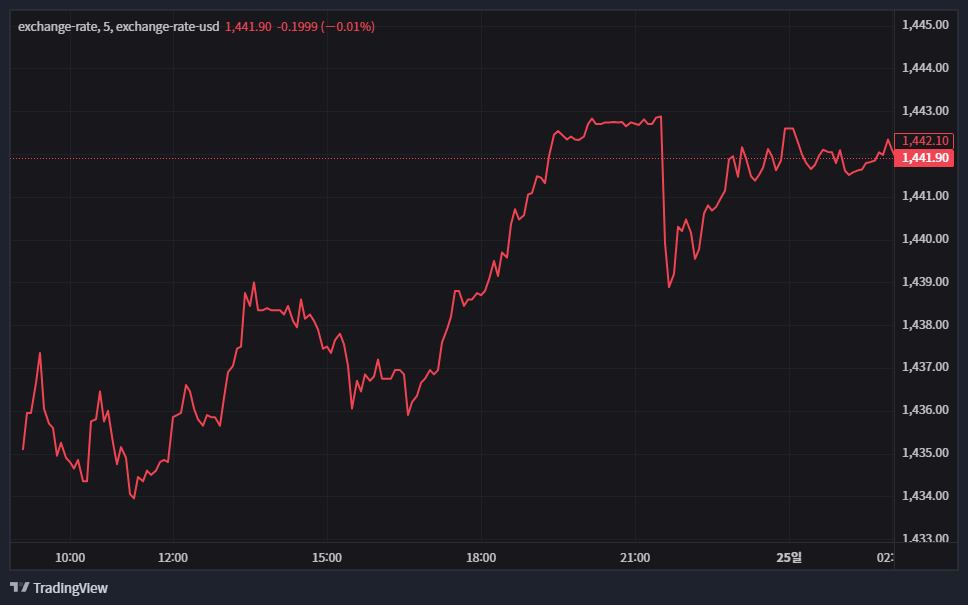Select the 21:00 time axis label
Screen dimensions: 968x605
click(x=635, y=557)
